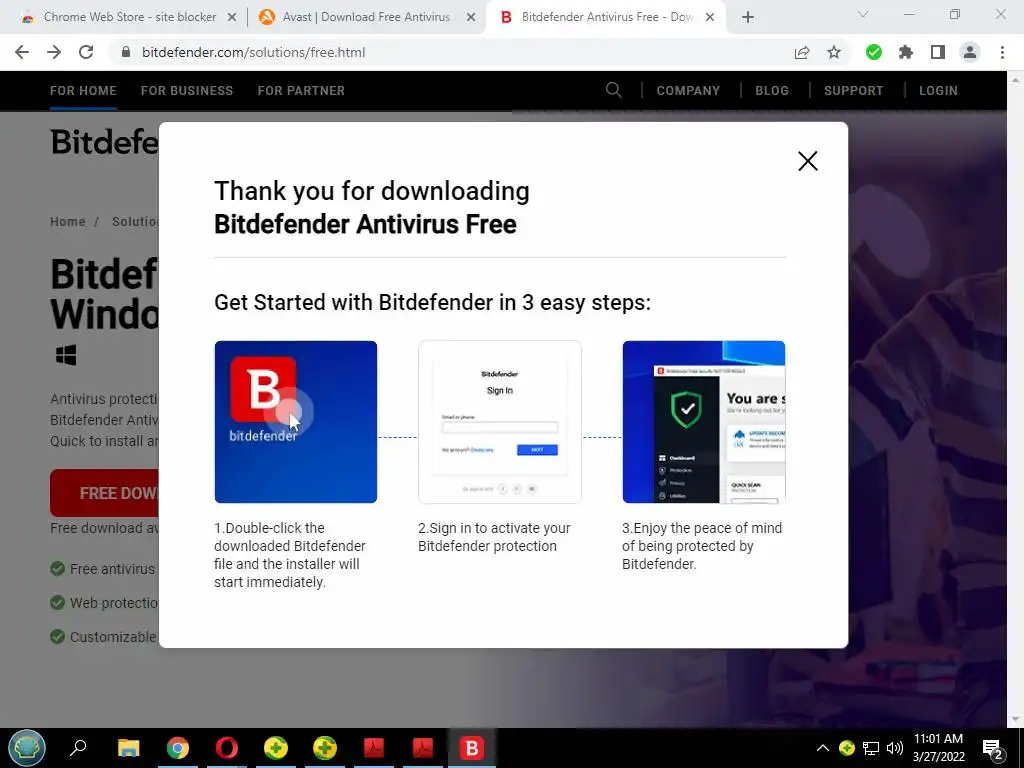The width and height of the screenshot is (1024, 768).
Task: Open the SUPPORT link
Action: [x=853, y=91]
